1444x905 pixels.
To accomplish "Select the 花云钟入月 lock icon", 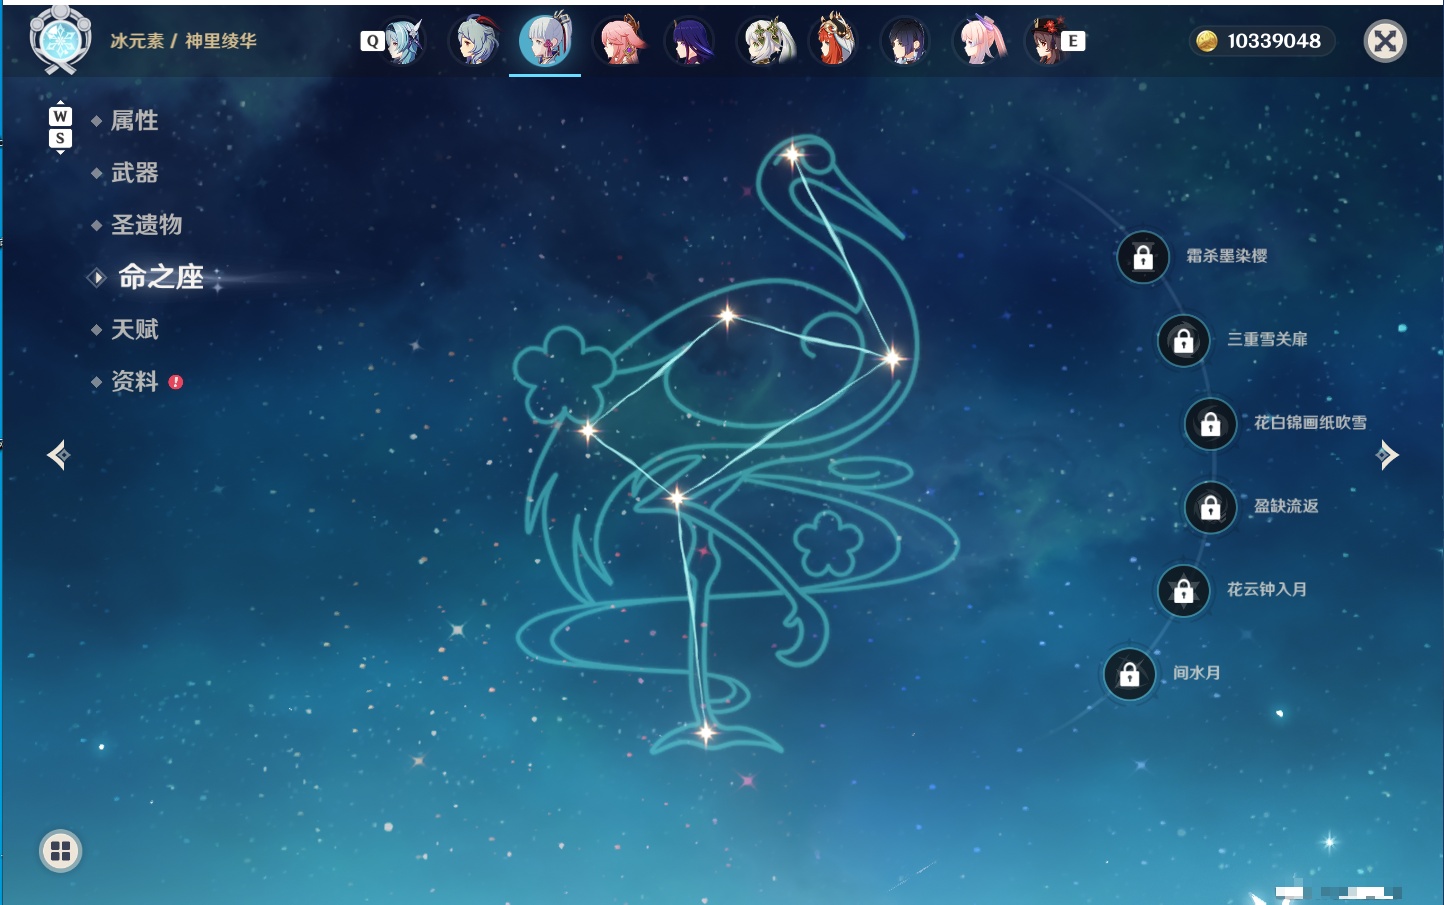I will (x=1183, y=591).
